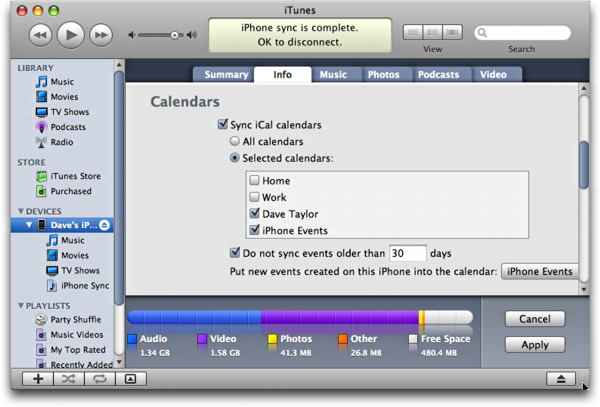600x407 pixels.
Task: Open Music in the Library
Action: (x=55, y=82)
